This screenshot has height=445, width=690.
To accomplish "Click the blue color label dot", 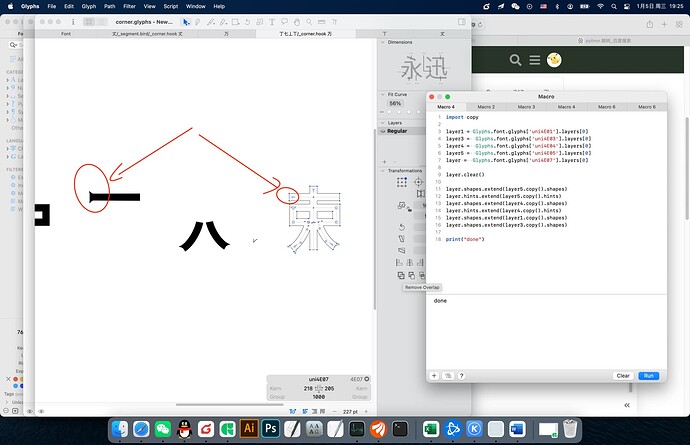I will pyautogui.click(x=15, y=386).
